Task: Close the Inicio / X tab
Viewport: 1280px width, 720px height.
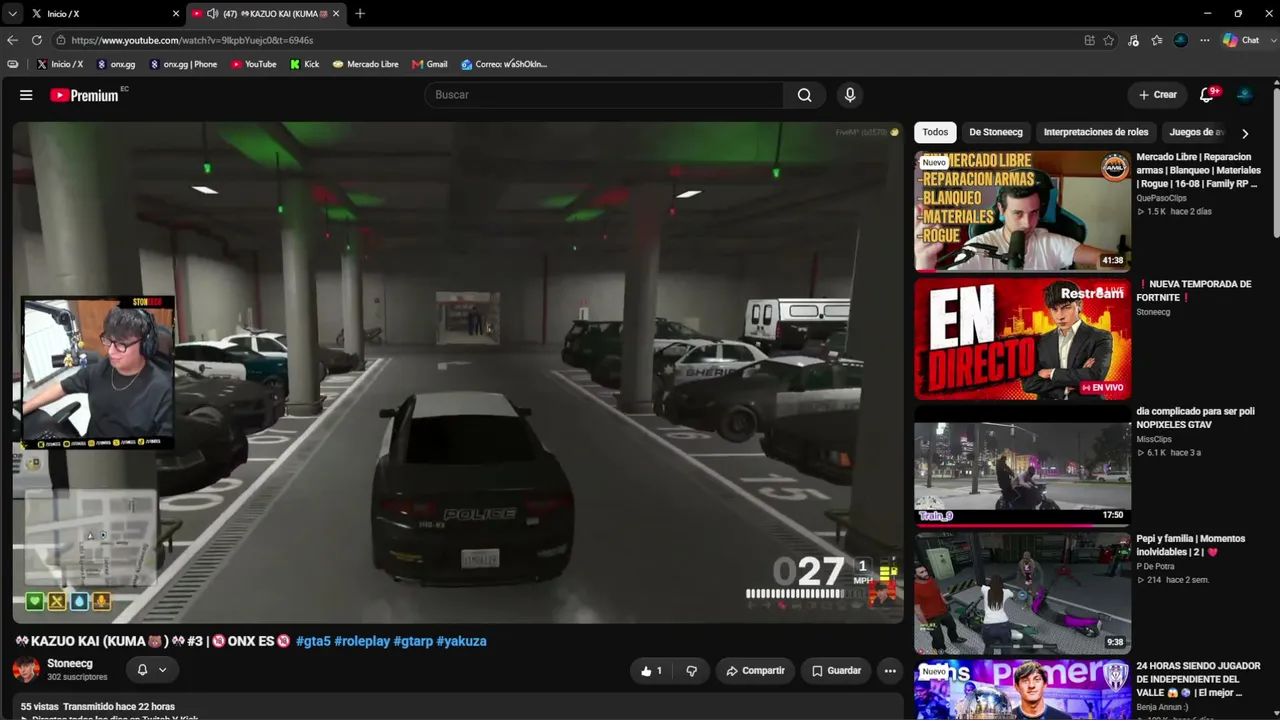Action: [x=176, y=14]
